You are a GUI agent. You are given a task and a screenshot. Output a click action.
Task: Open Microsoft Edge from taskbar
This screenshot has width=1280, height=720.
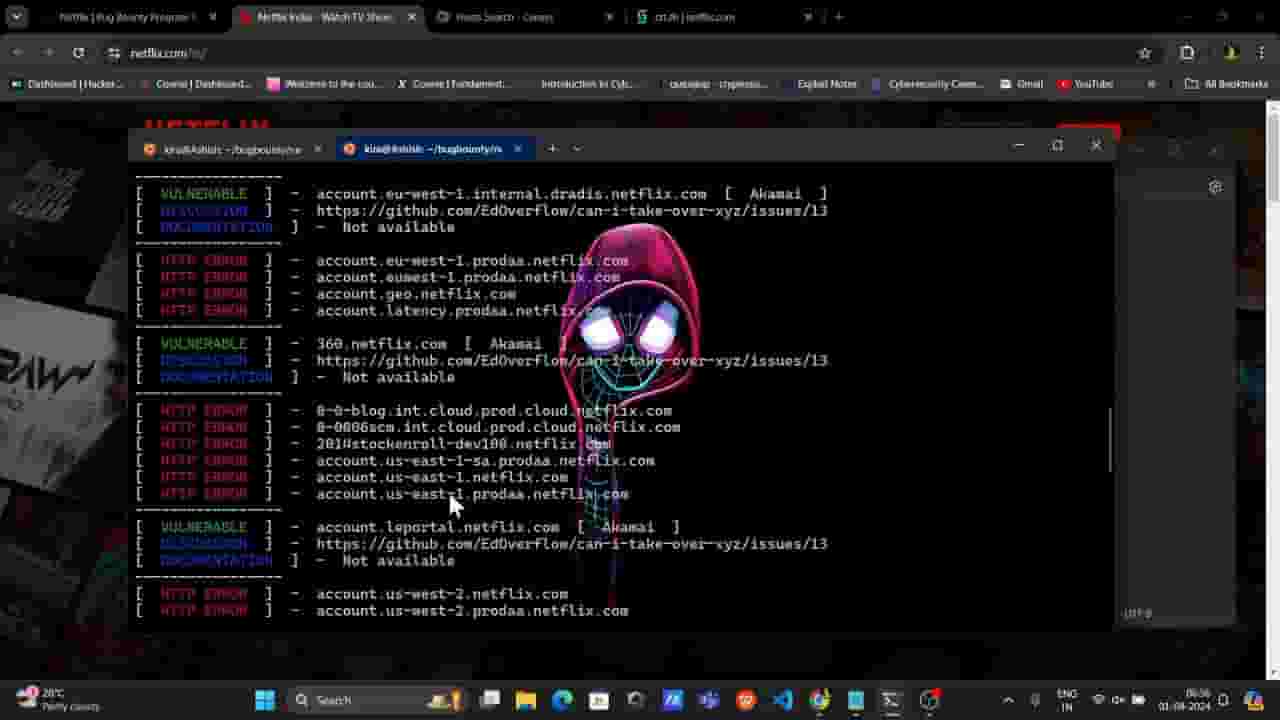(x=562, y=700)
